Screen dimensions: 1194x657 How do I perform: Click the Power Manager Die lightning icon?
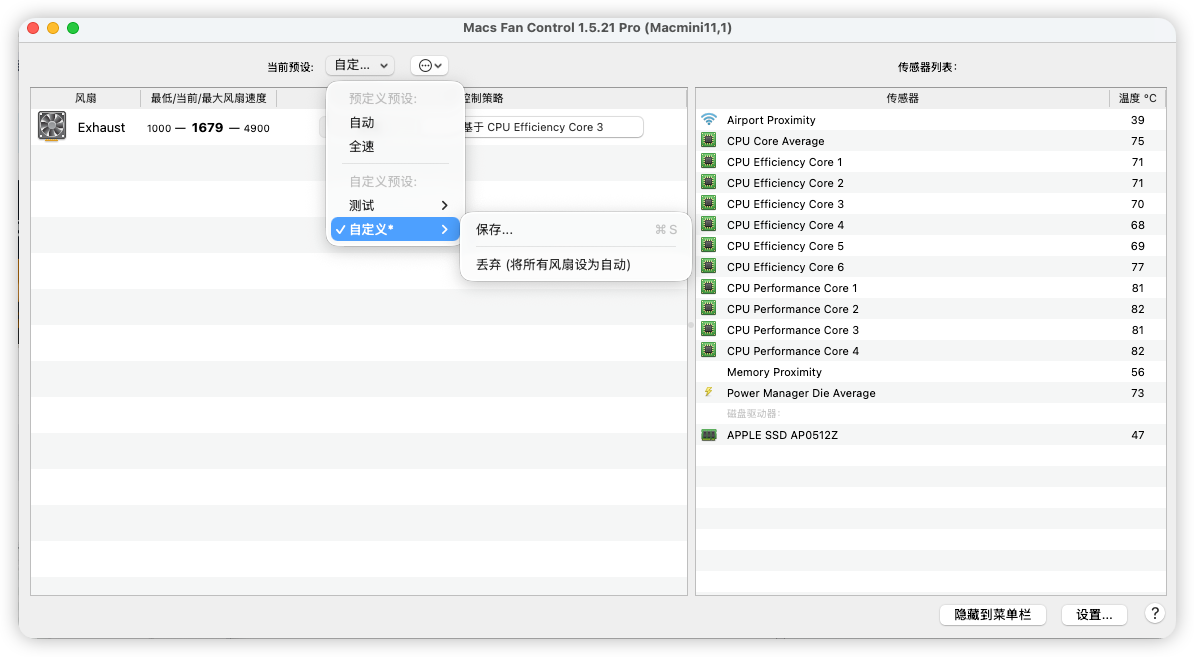tap(709, 393)
